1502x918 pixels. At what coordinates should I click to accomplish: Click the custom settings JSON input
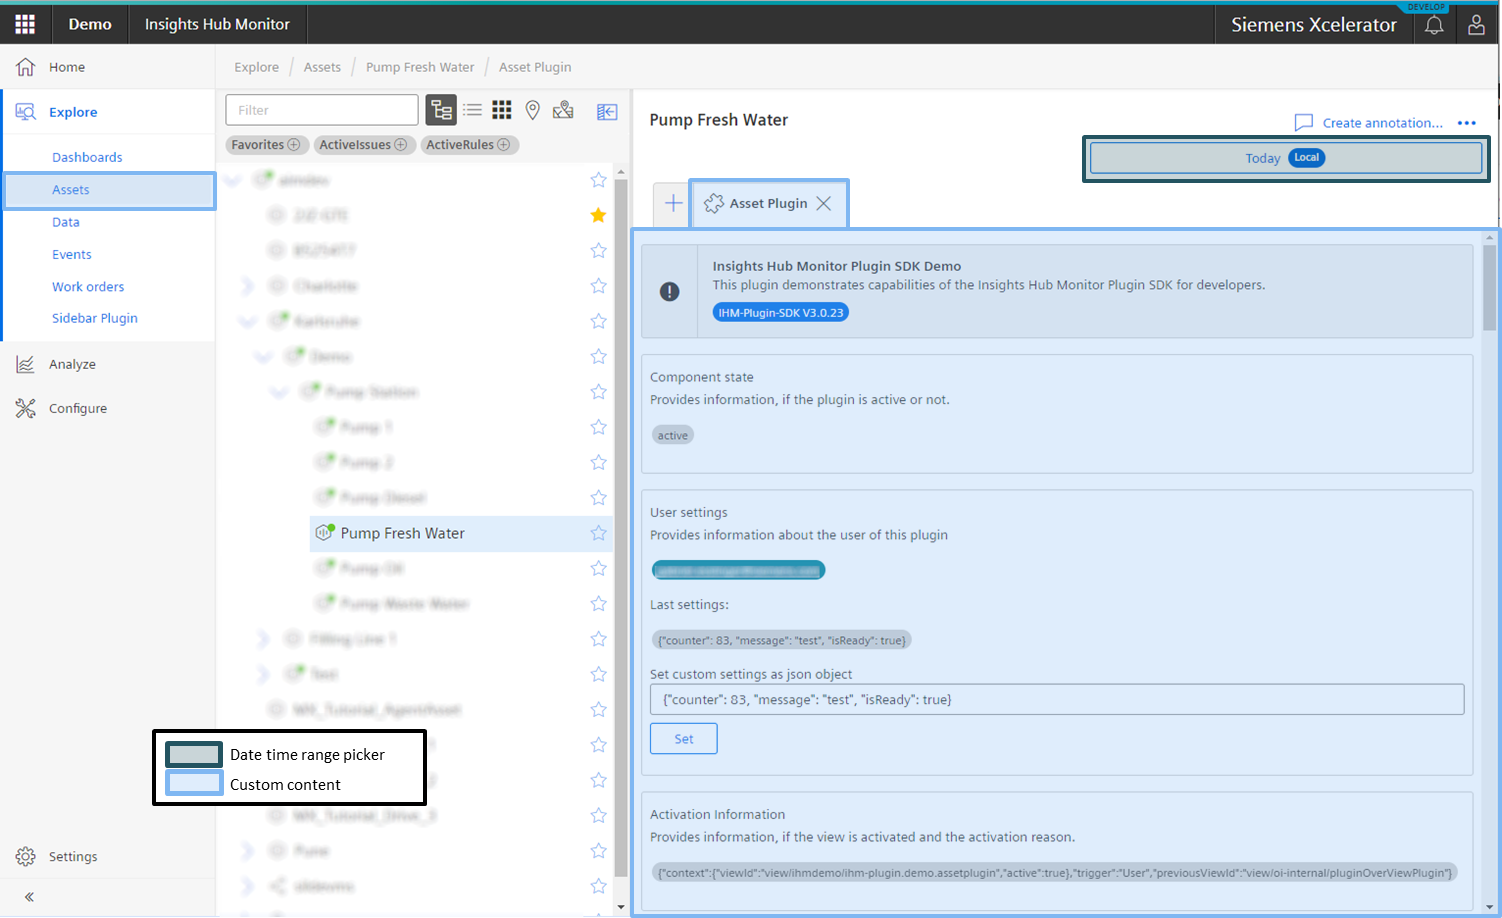coord(1057,700)
